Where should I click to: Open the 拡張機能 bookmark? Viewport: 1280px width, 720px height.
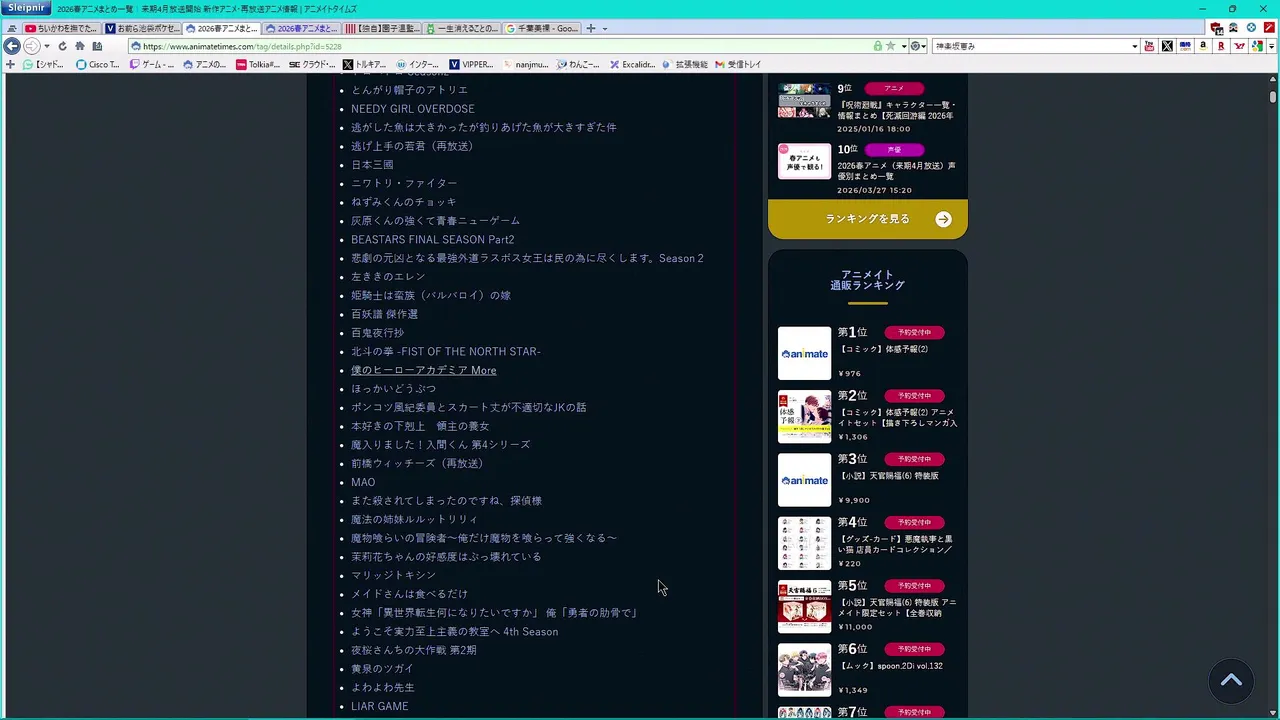pyautogui.click(x=685, y=64)
